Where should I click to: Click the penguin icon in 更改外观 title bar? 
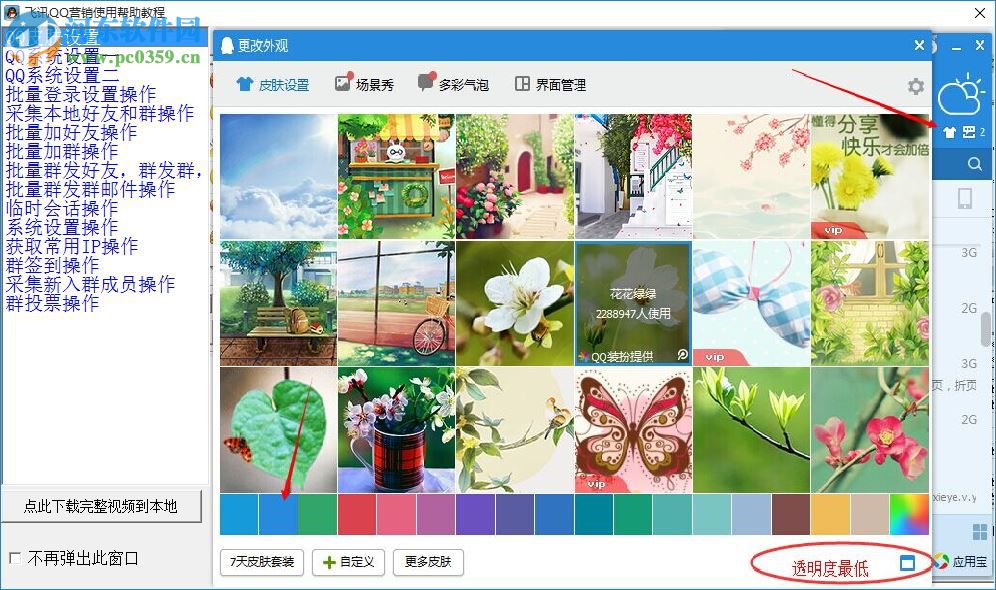227,46
